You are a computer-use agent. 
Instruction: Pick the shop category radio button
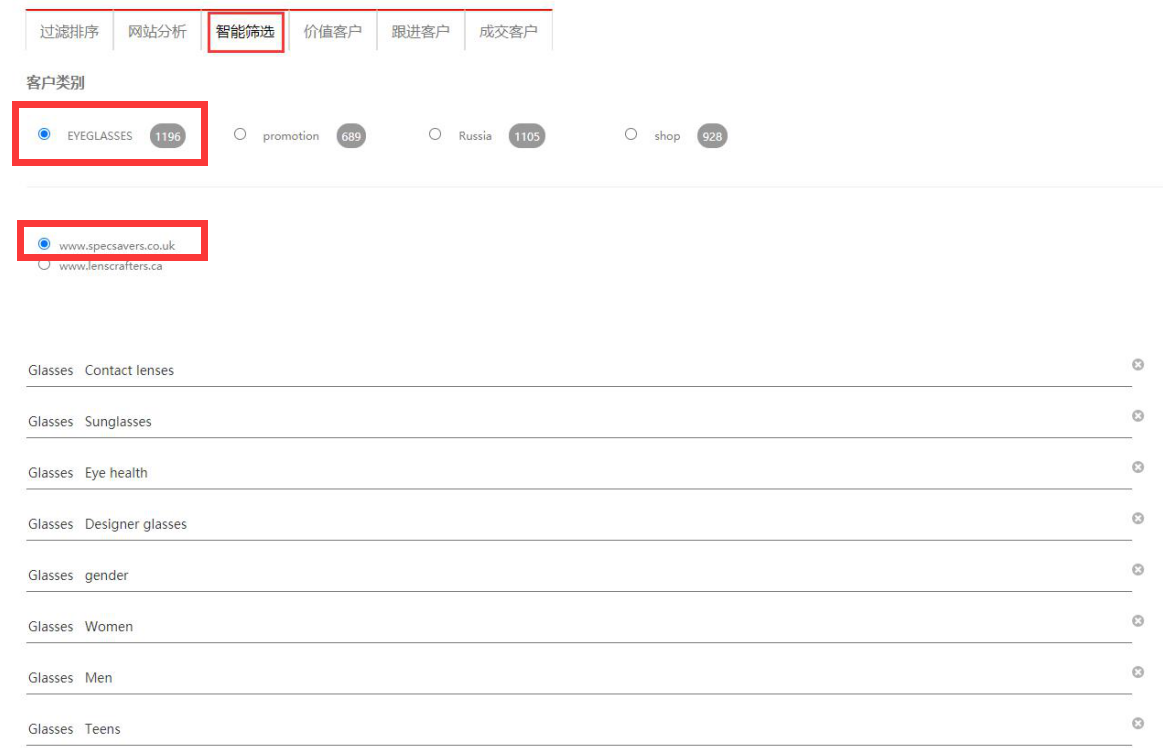coord(631,134)
